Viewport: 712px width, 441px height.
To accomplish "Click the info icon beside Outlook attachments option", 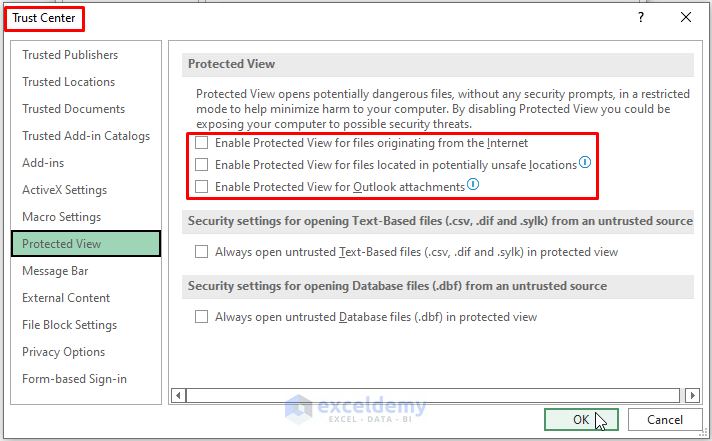I will click(x=473, y=186).
